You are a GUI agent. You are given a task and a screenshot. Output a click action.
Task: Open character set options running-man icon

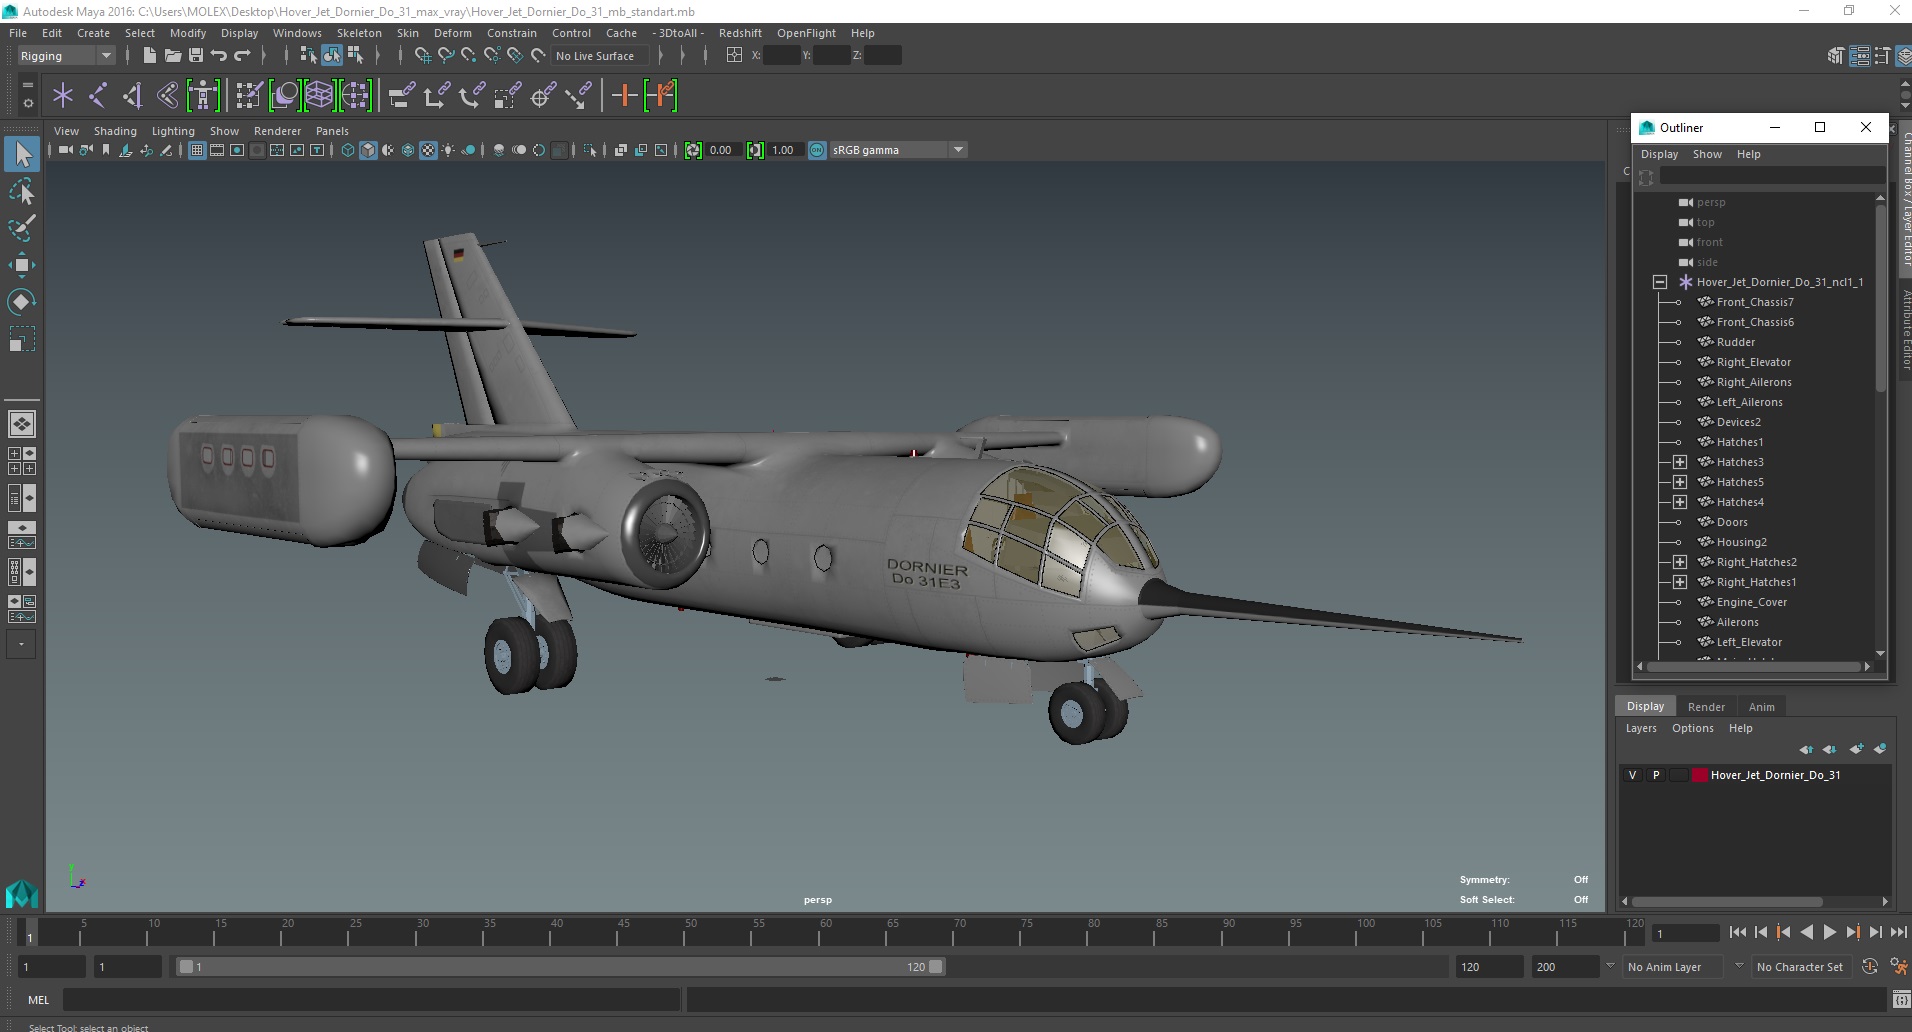1898,967
